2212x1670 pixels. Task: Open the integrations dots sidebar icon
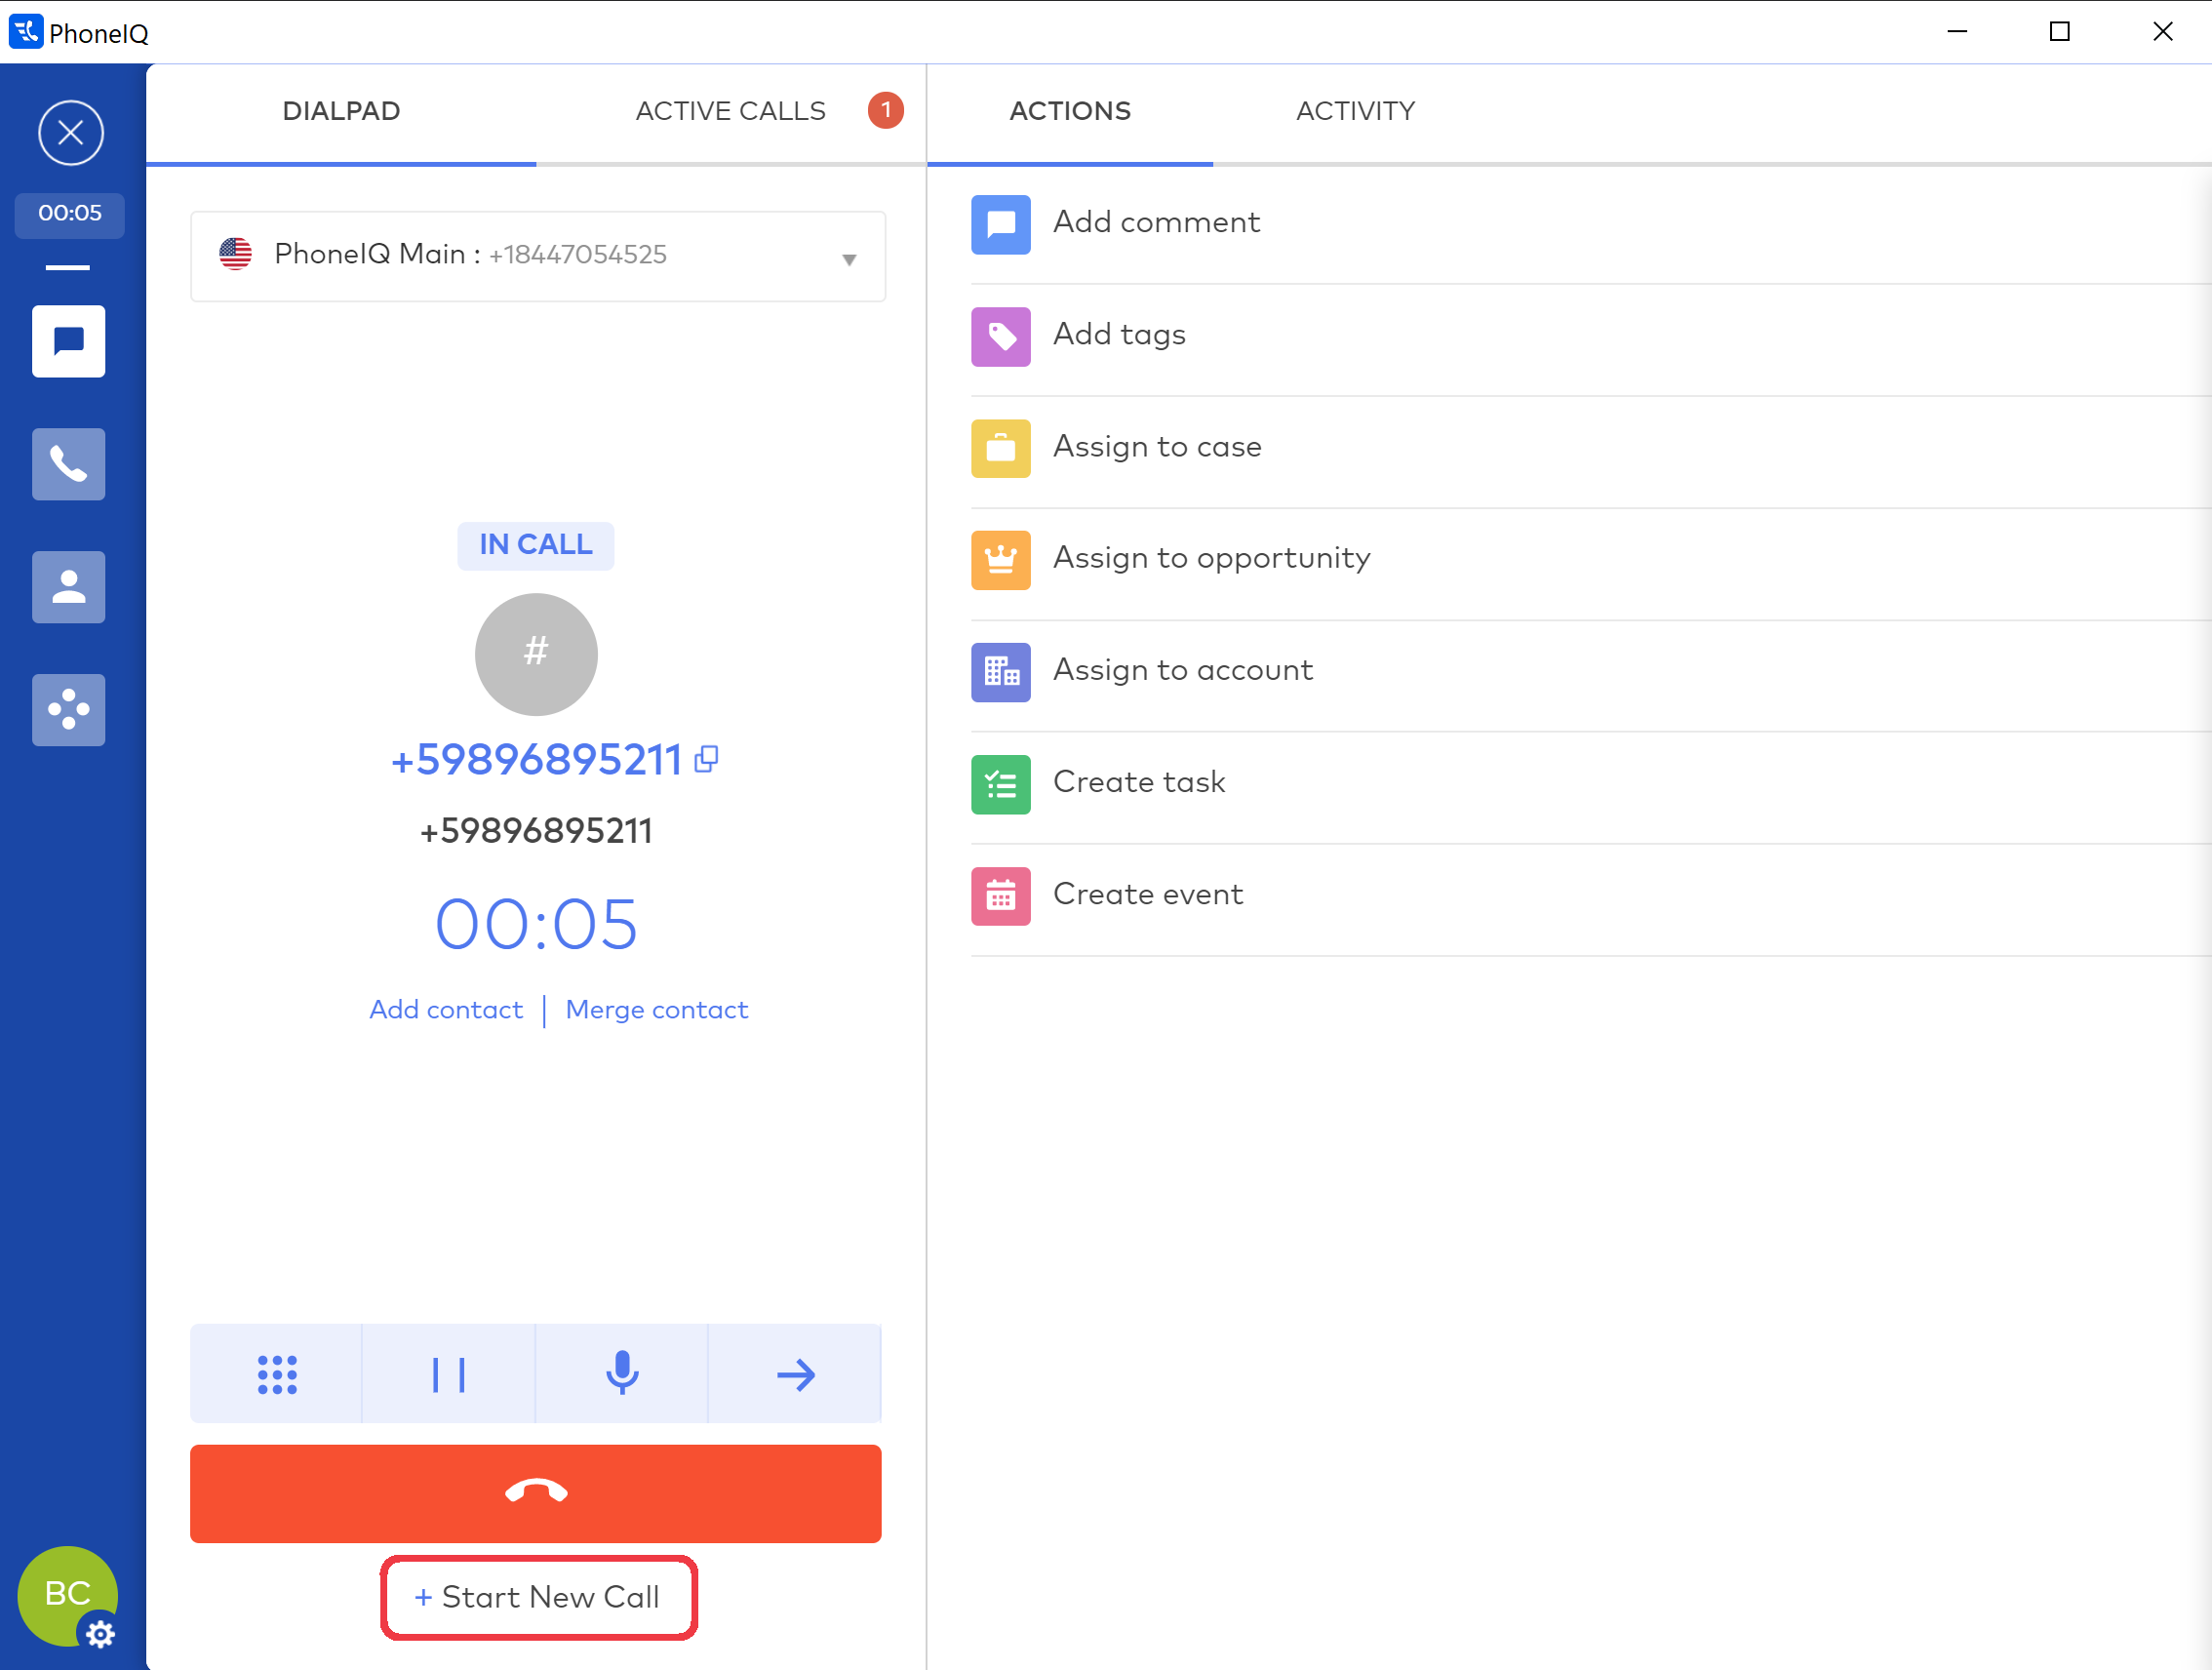pyautogui.click(x=68, y=709)
